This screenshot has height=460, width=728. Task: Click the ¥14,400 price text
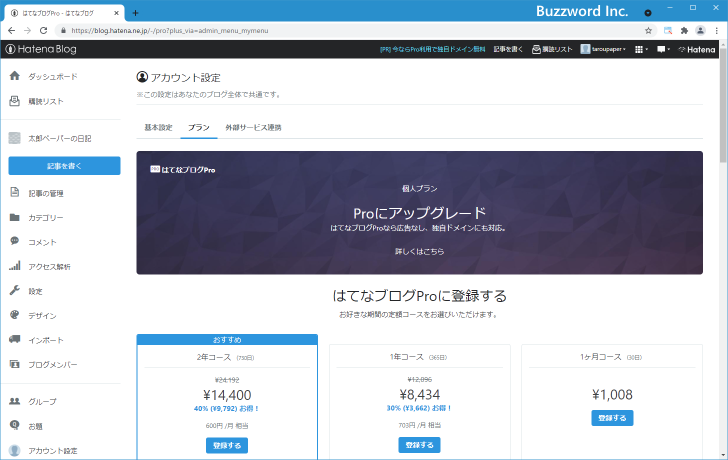[227, 395]
